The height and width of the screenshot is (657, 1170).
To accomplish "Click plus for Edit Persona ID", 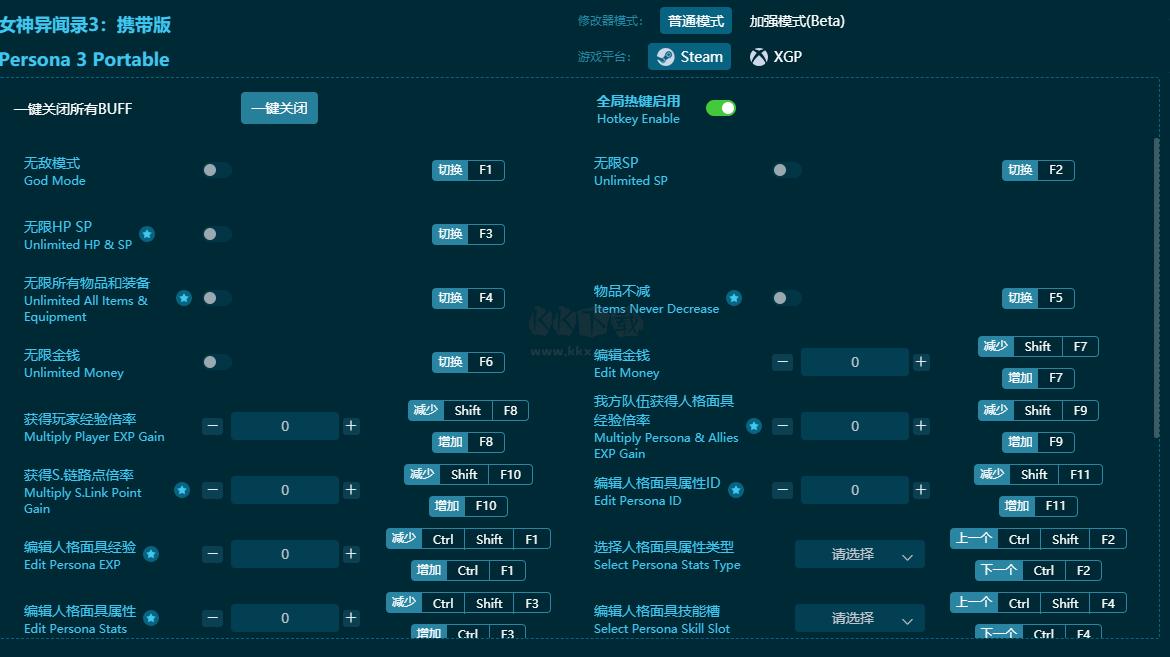I will point(921,490).
